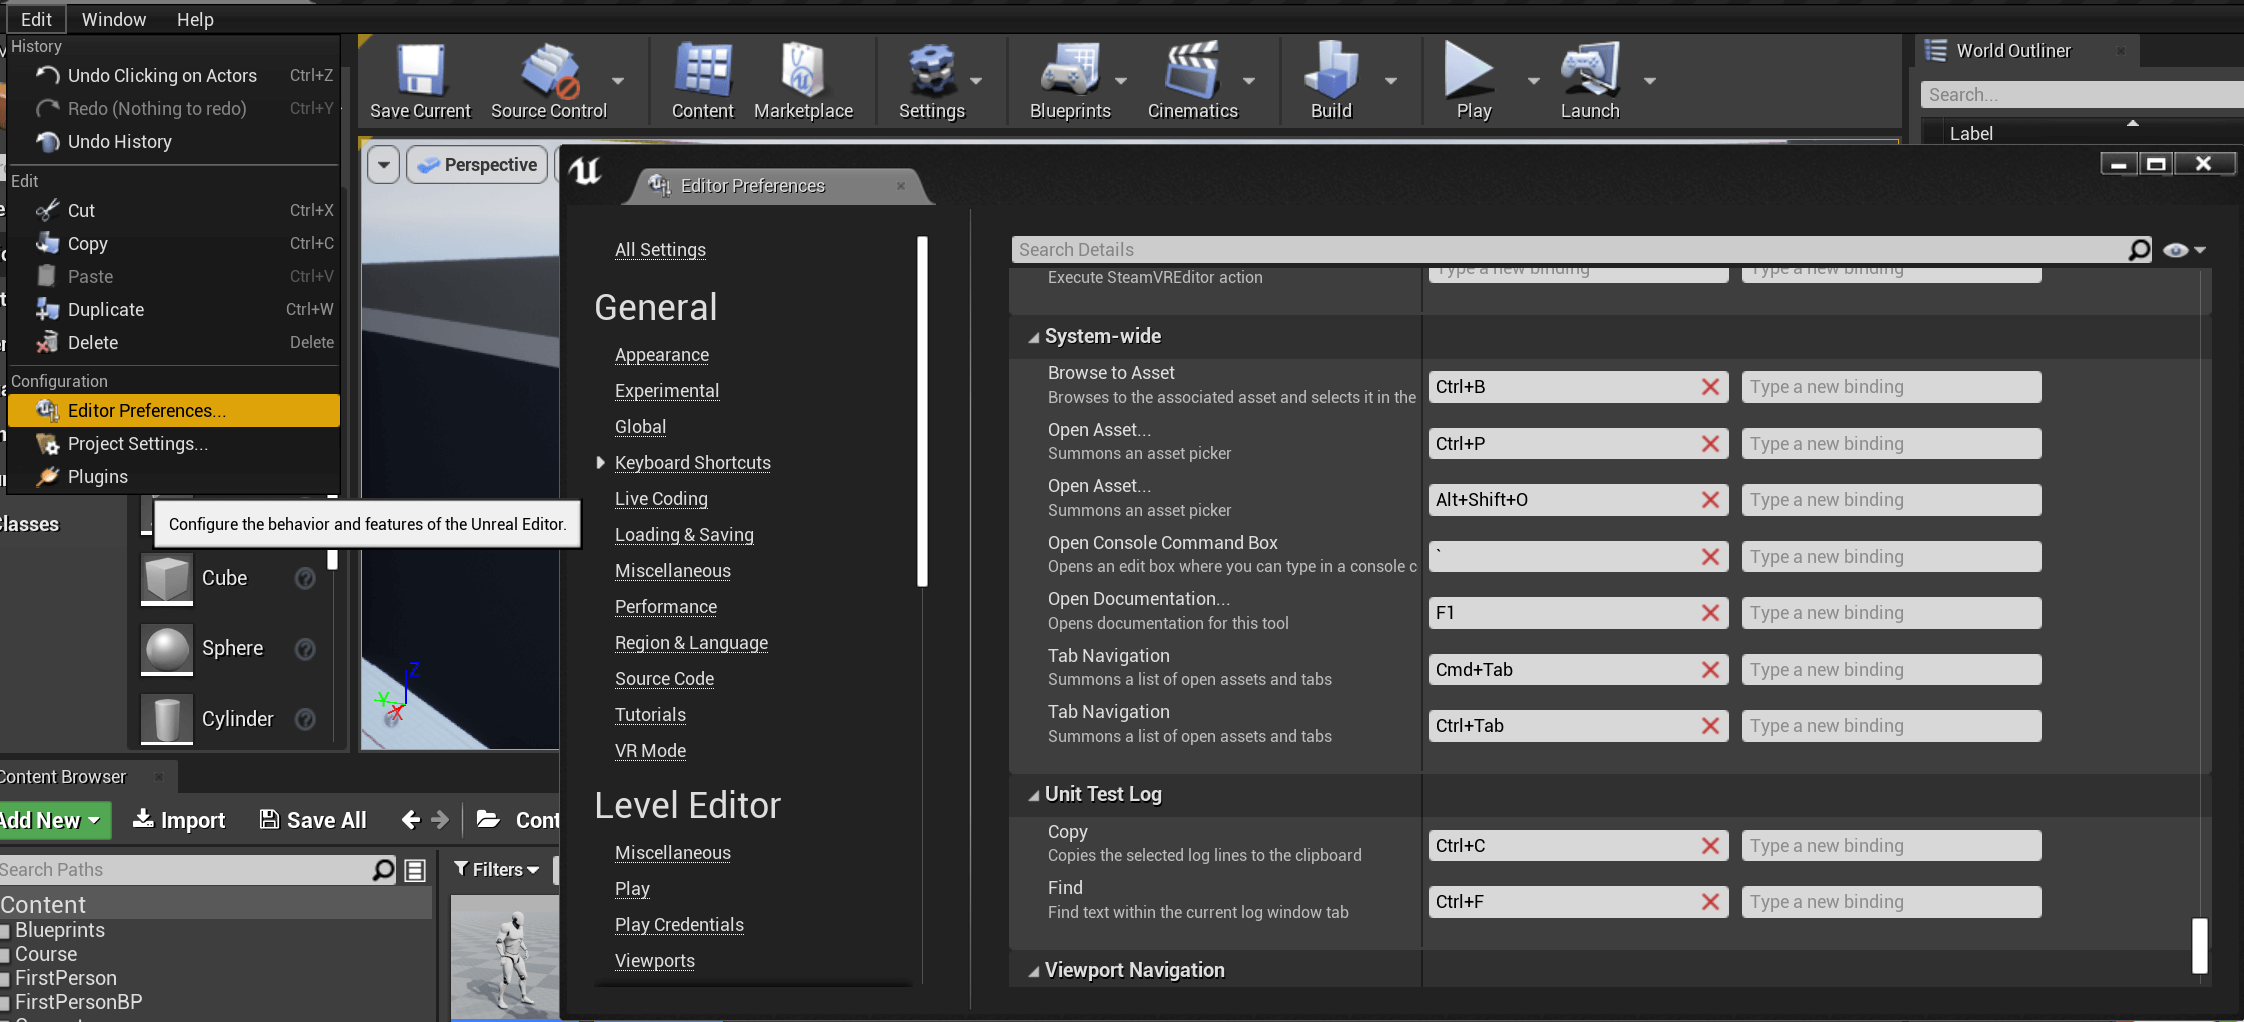Open the viewport options dropdown arrow
Image resolution: width=2244 pixels, height=1022 pixels.
click(384, 165)
